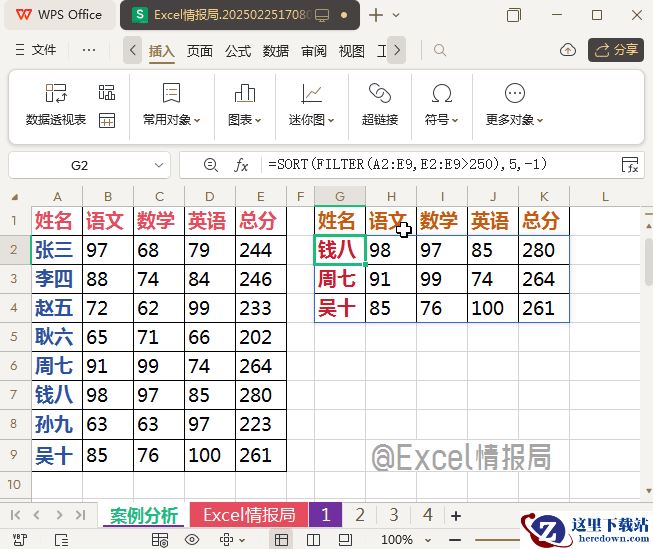Expand 更多对象 more objects menu
This screenshot has width=653, height=549.
514,105
